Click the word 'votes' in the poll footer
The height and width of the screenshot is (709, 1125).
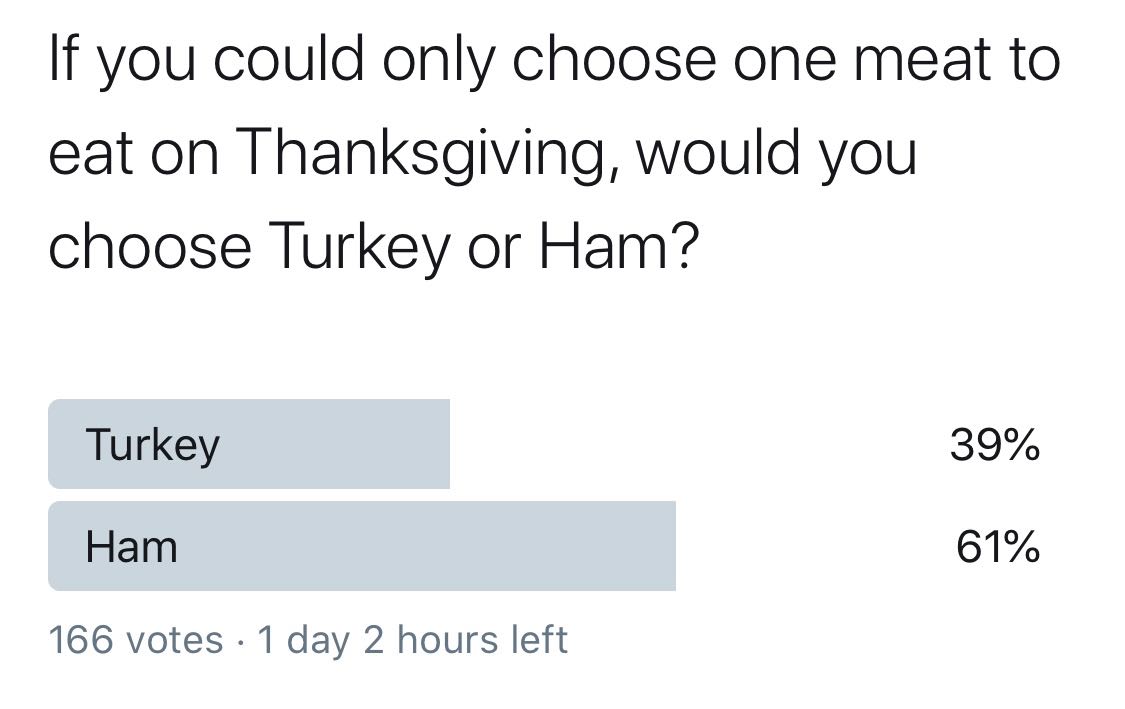pyautogui.click(x=174, y=640)
